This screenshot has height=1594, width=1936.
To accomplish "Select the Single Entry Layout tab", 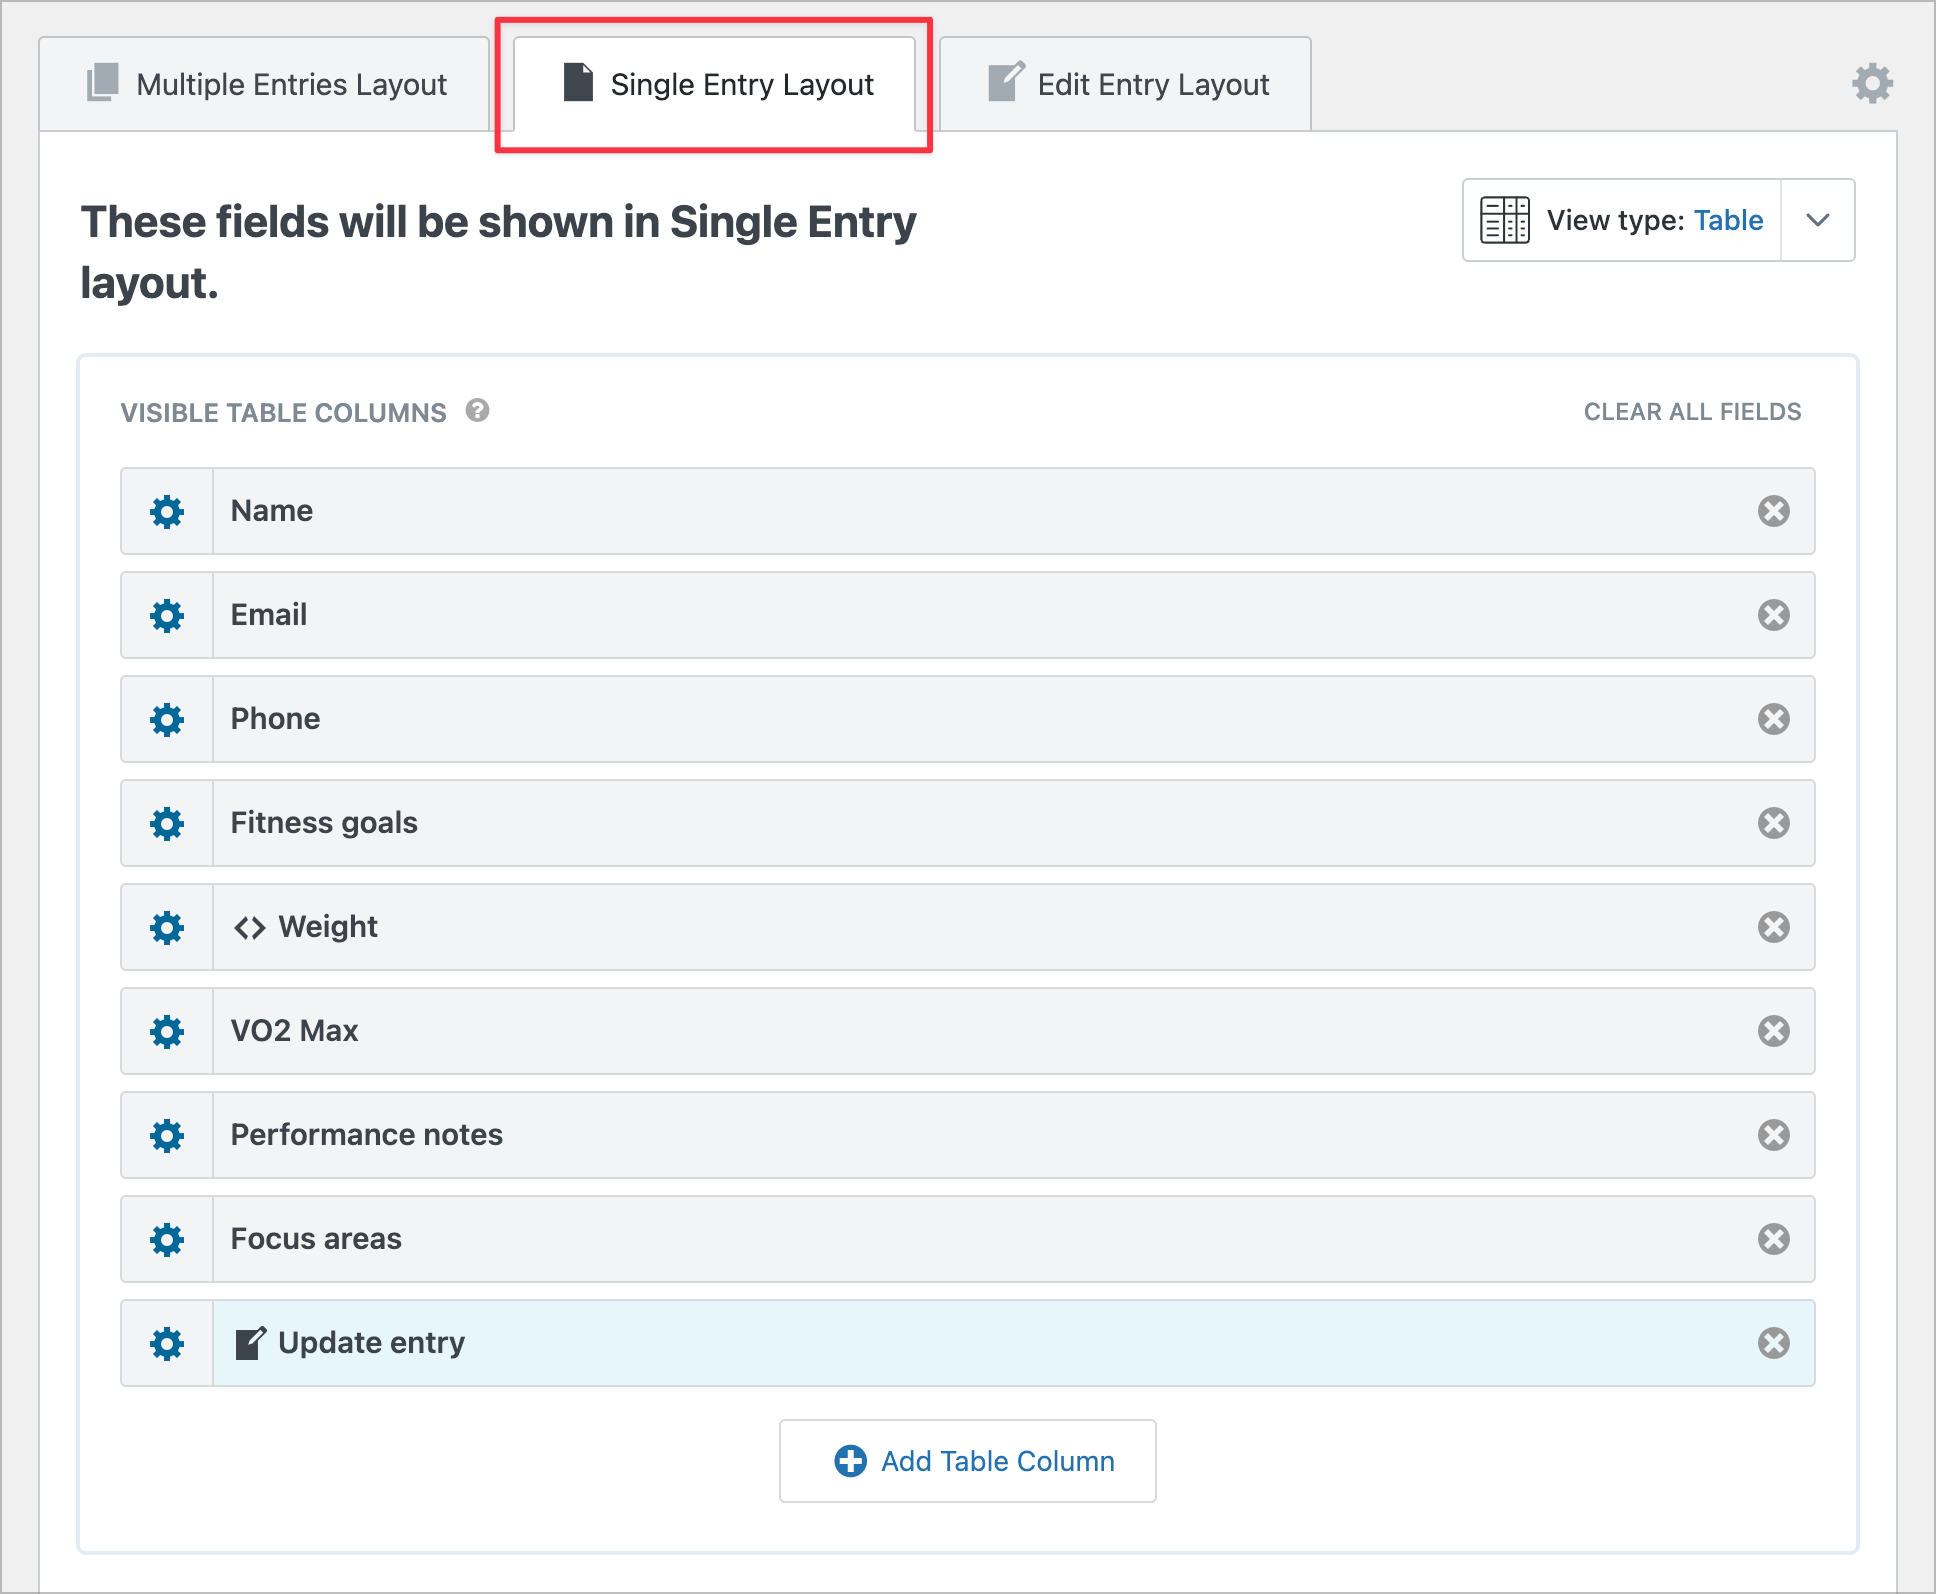I will click(713, 85).
